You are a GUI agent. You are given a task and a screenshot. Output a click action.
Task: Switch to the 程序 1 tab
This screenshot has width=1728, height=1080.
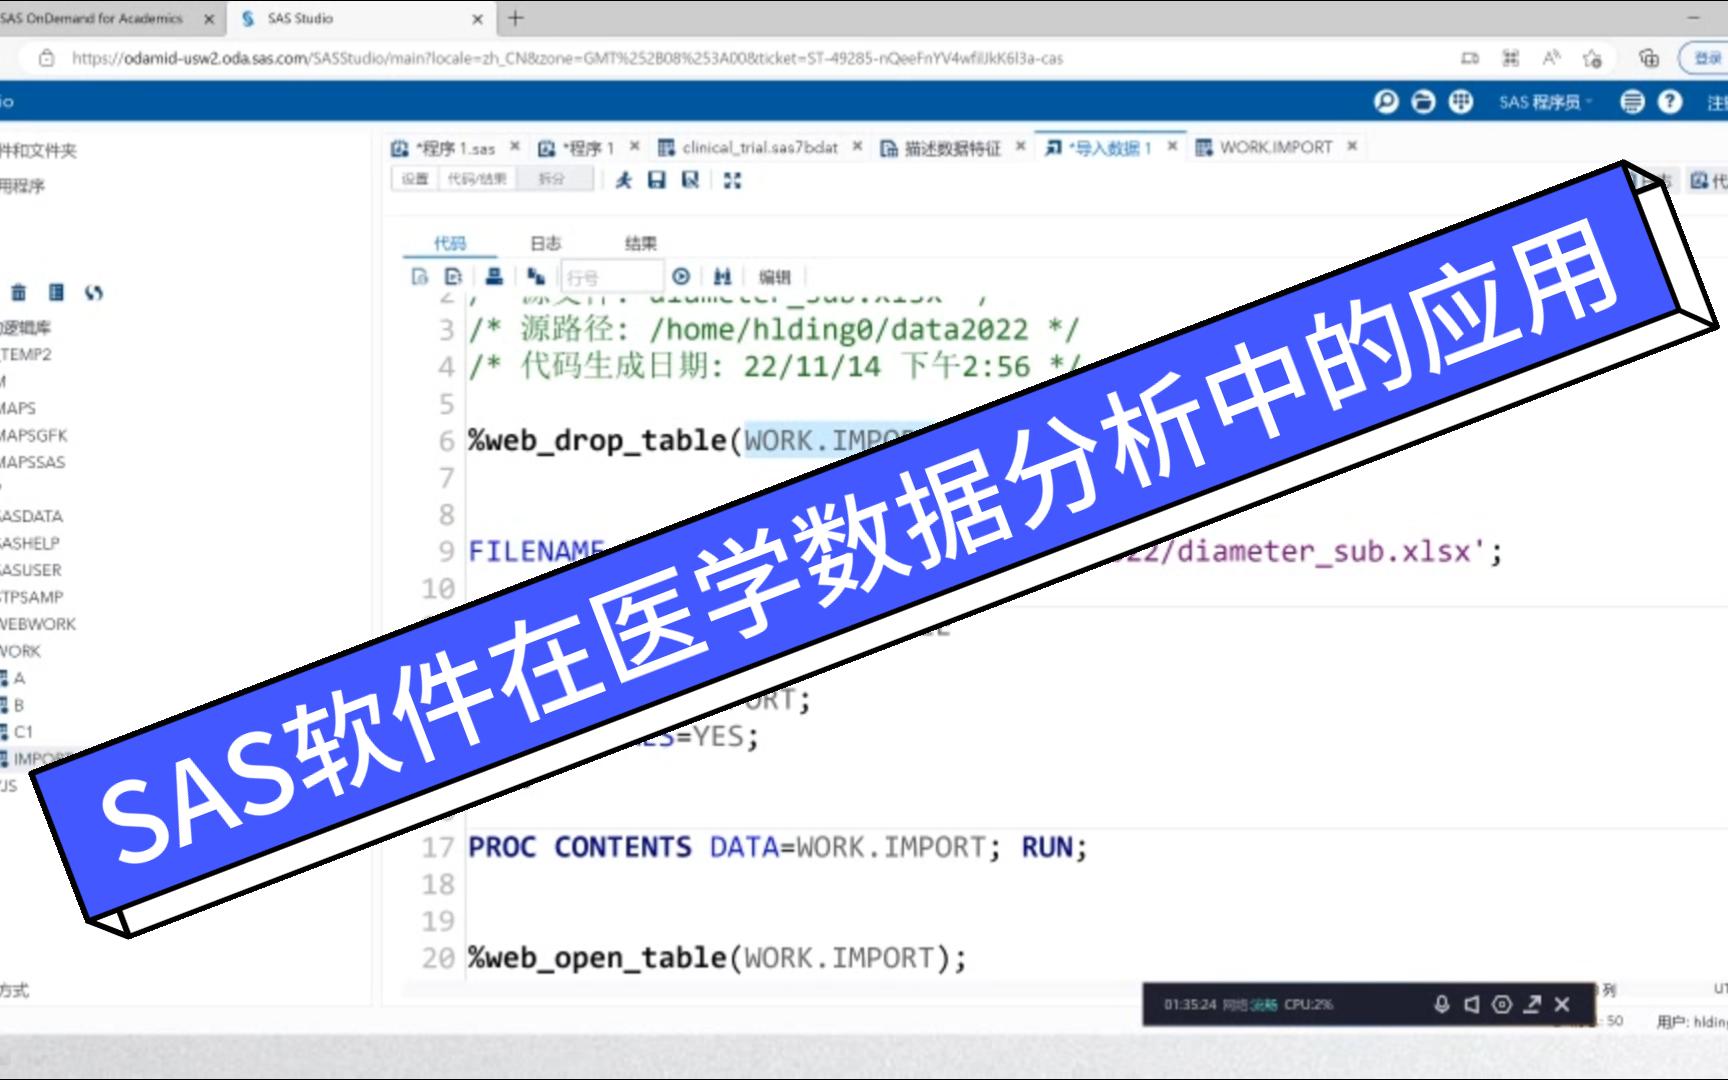[576, 148]
